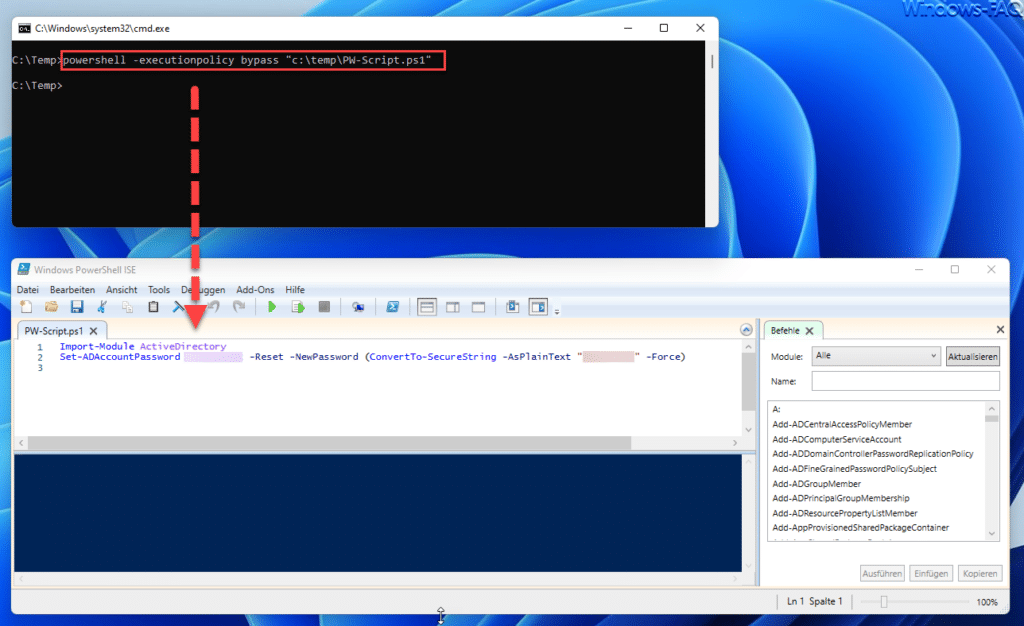The image size is (1024, 626).
Task: Show script pane on the right layout icon
Action: click(x=453, y=307)
